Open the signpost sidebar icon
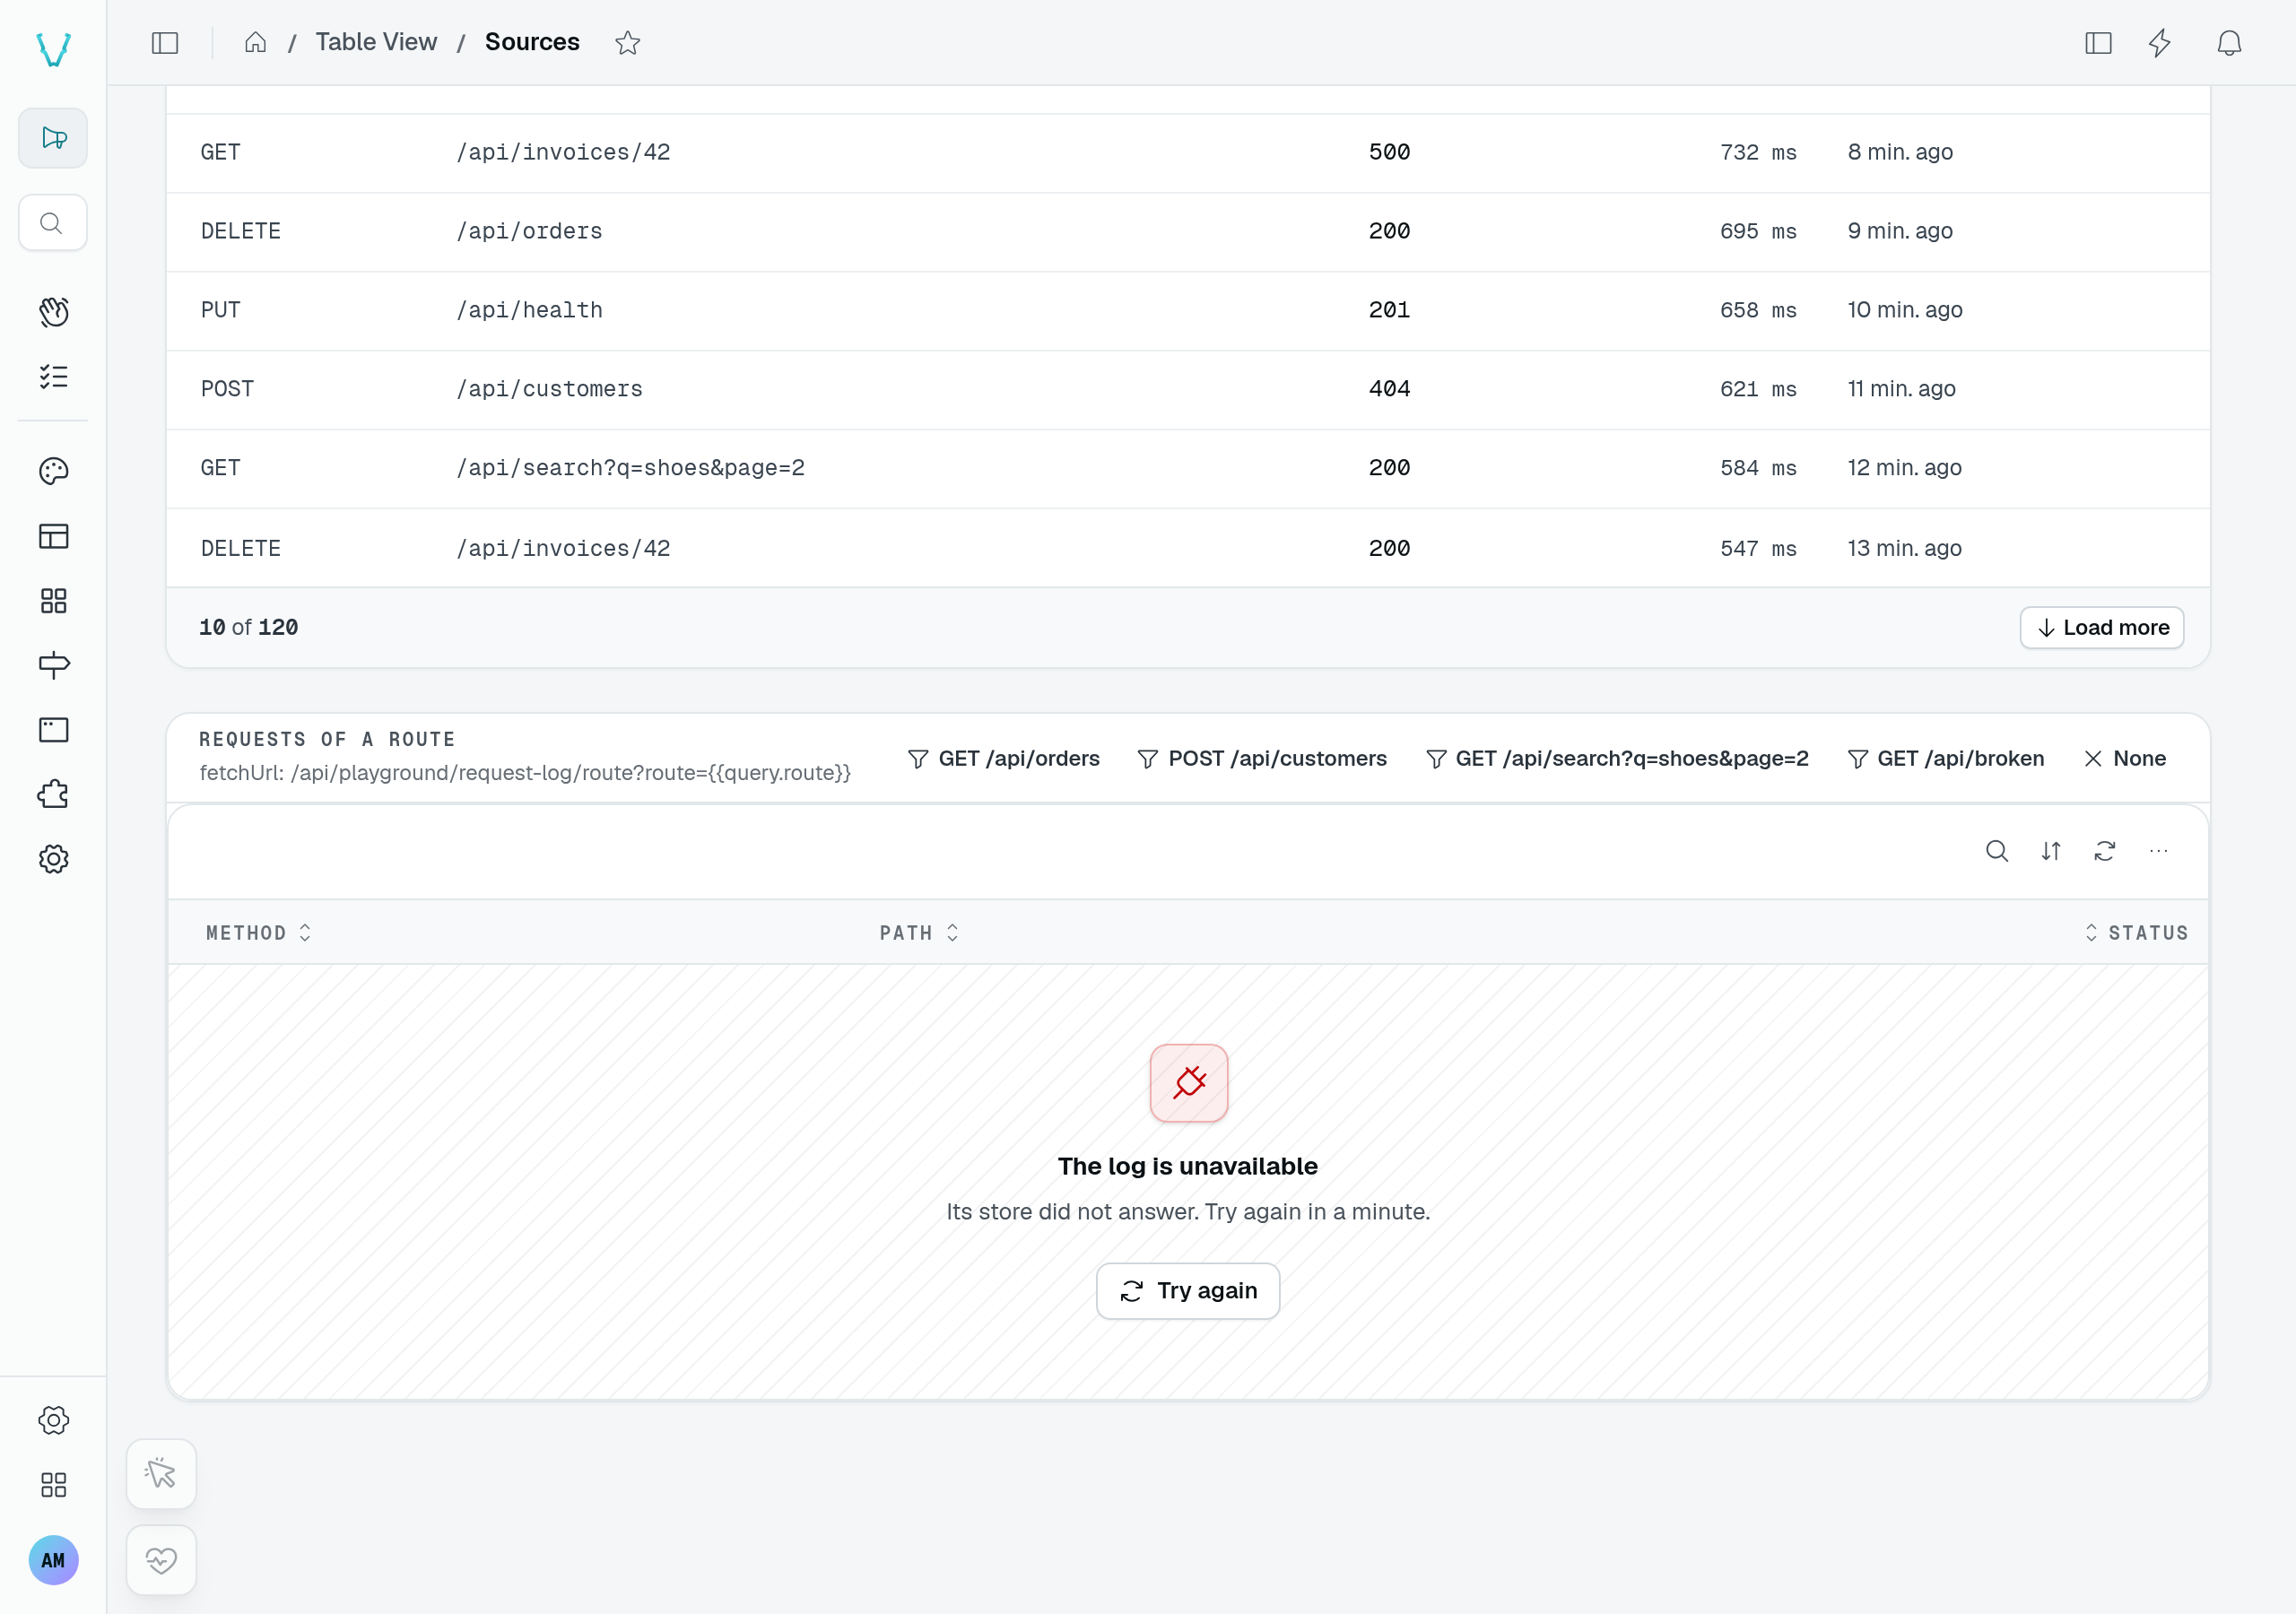The image size is (2296, 1614). pyautogui.click(x=53, y=665)
